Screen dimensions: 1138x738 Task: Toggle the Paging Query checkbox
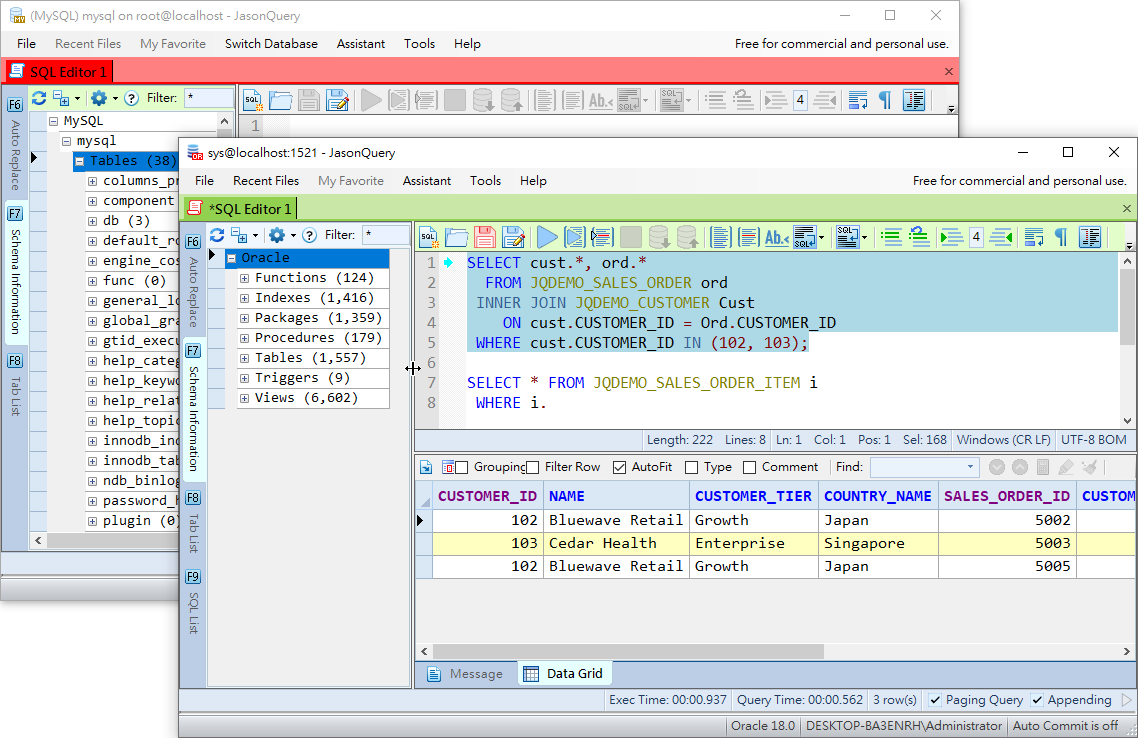[936, 700]
